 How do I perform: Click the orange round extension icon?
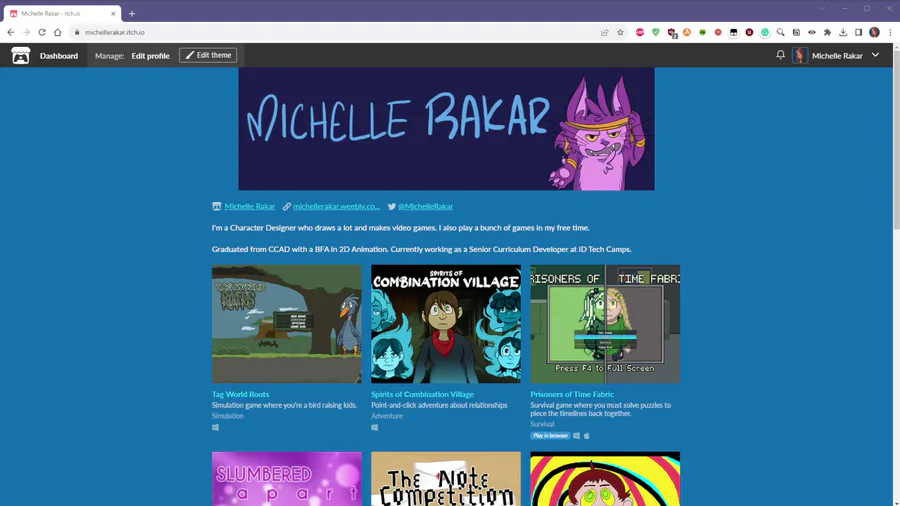pos(687,32)
